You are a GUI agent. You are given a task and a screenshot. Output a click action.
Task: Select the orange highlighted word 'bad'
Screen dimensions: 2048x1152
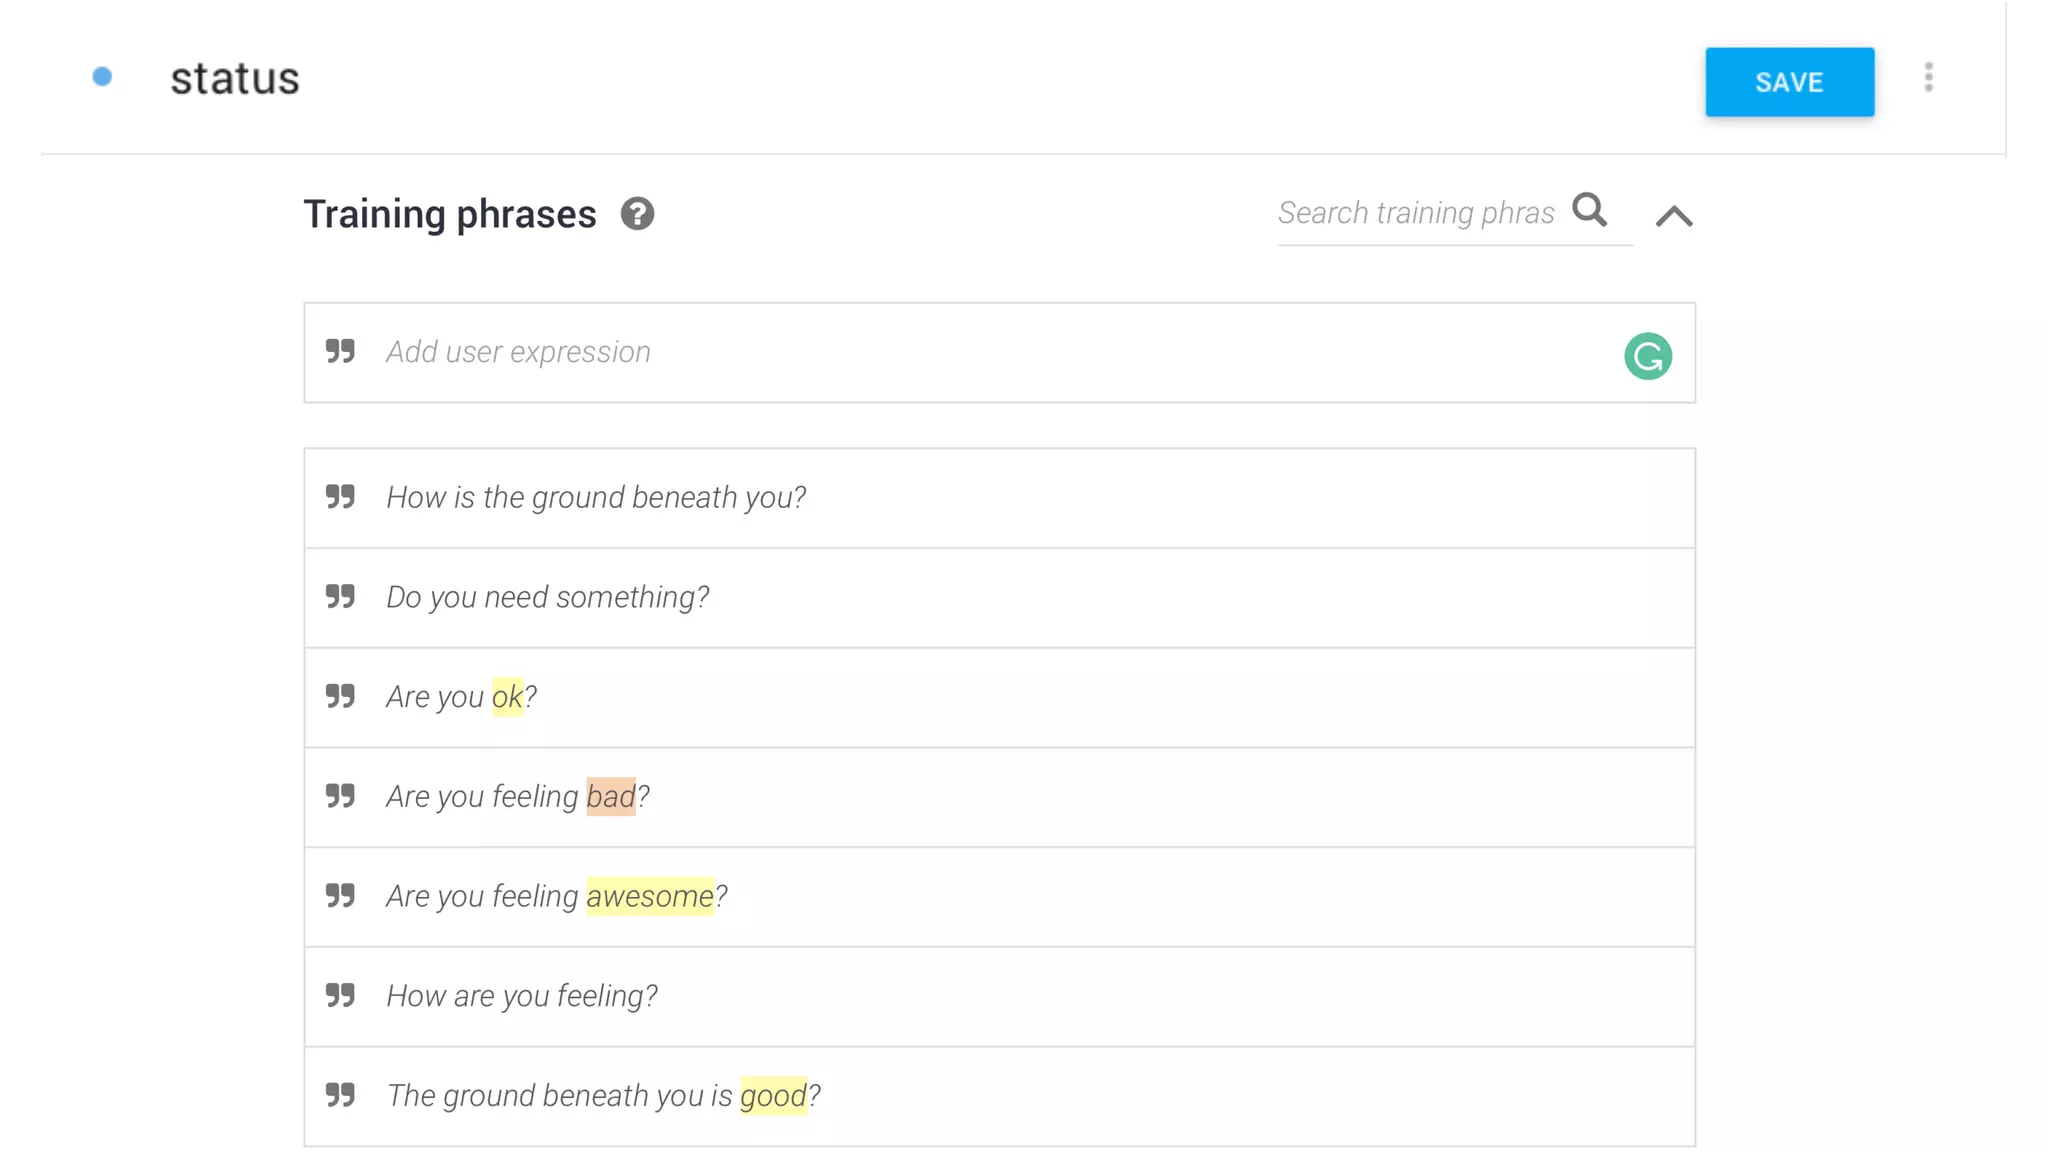(610, 797)
